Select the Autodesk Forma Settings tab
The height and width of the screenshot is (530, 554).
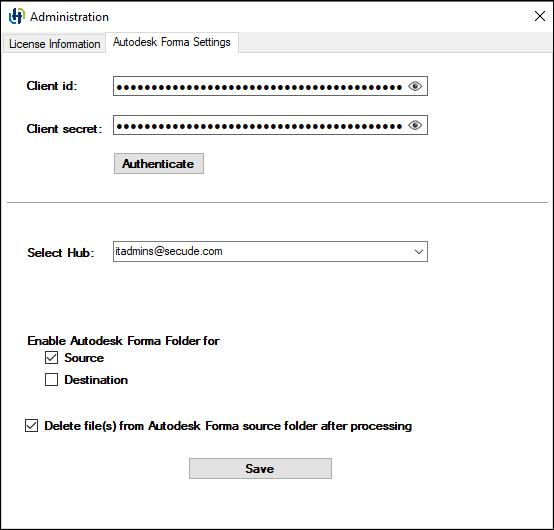(172, 42)
